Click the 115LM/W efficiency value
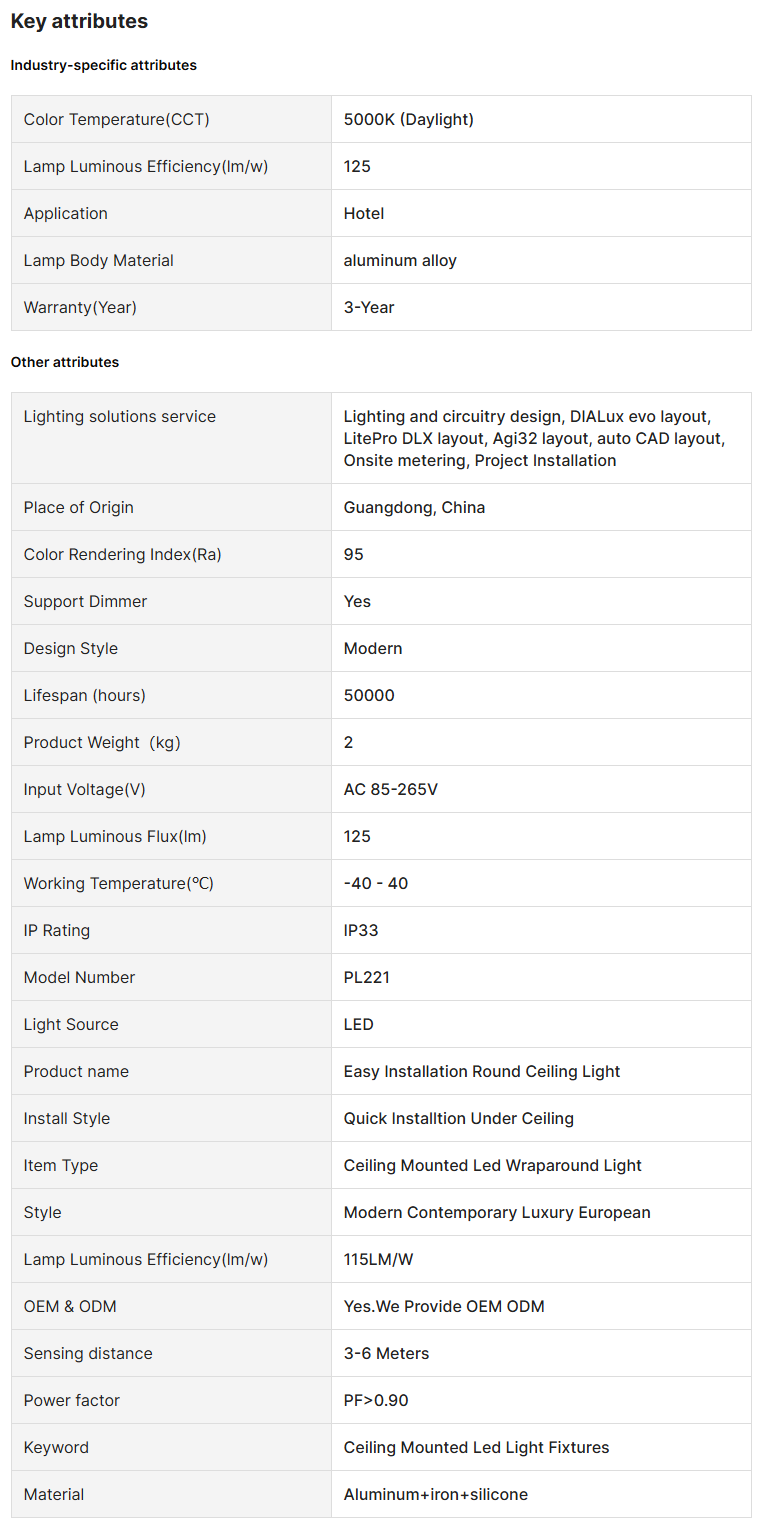Screen dimensions: 768x1526 click(378, 1259)
